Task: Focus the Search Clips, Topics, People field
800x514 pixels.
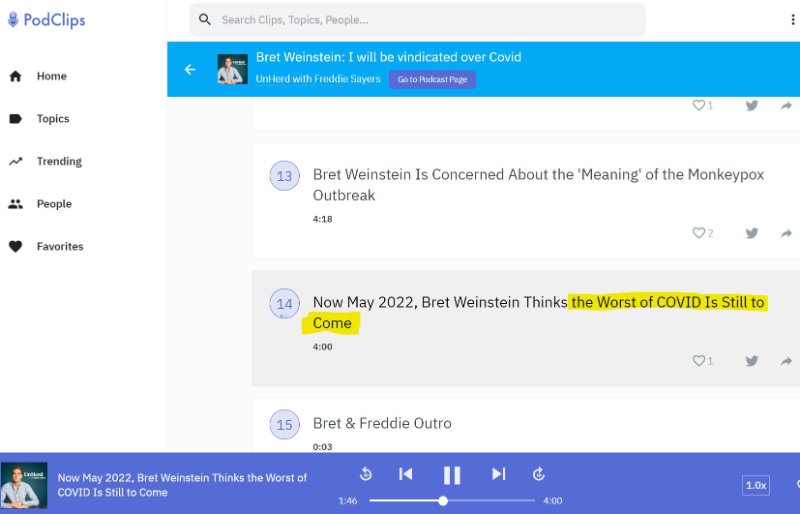Action: pyautogui.click(x=417, y=20)
